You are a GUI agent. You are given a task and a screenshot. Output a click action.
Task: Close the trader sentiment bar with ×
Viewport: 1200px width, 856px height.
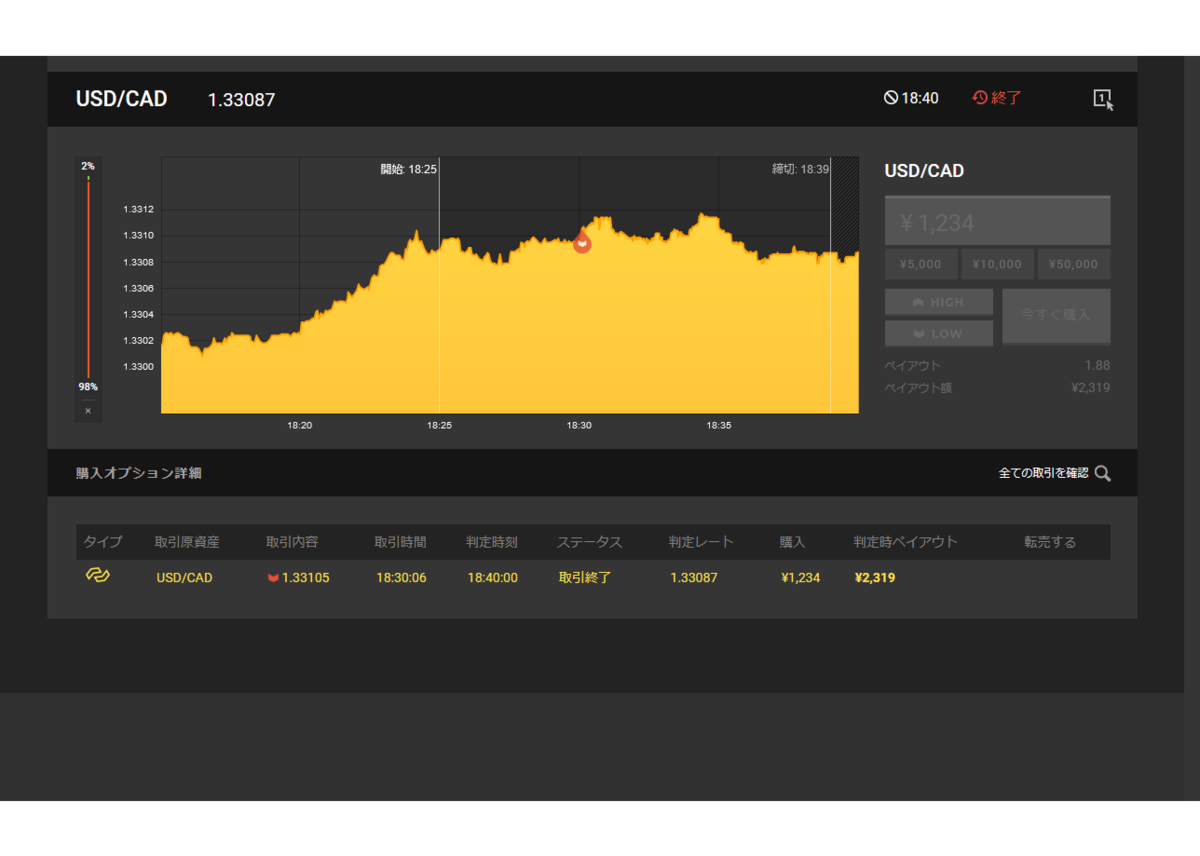(88, 411)
